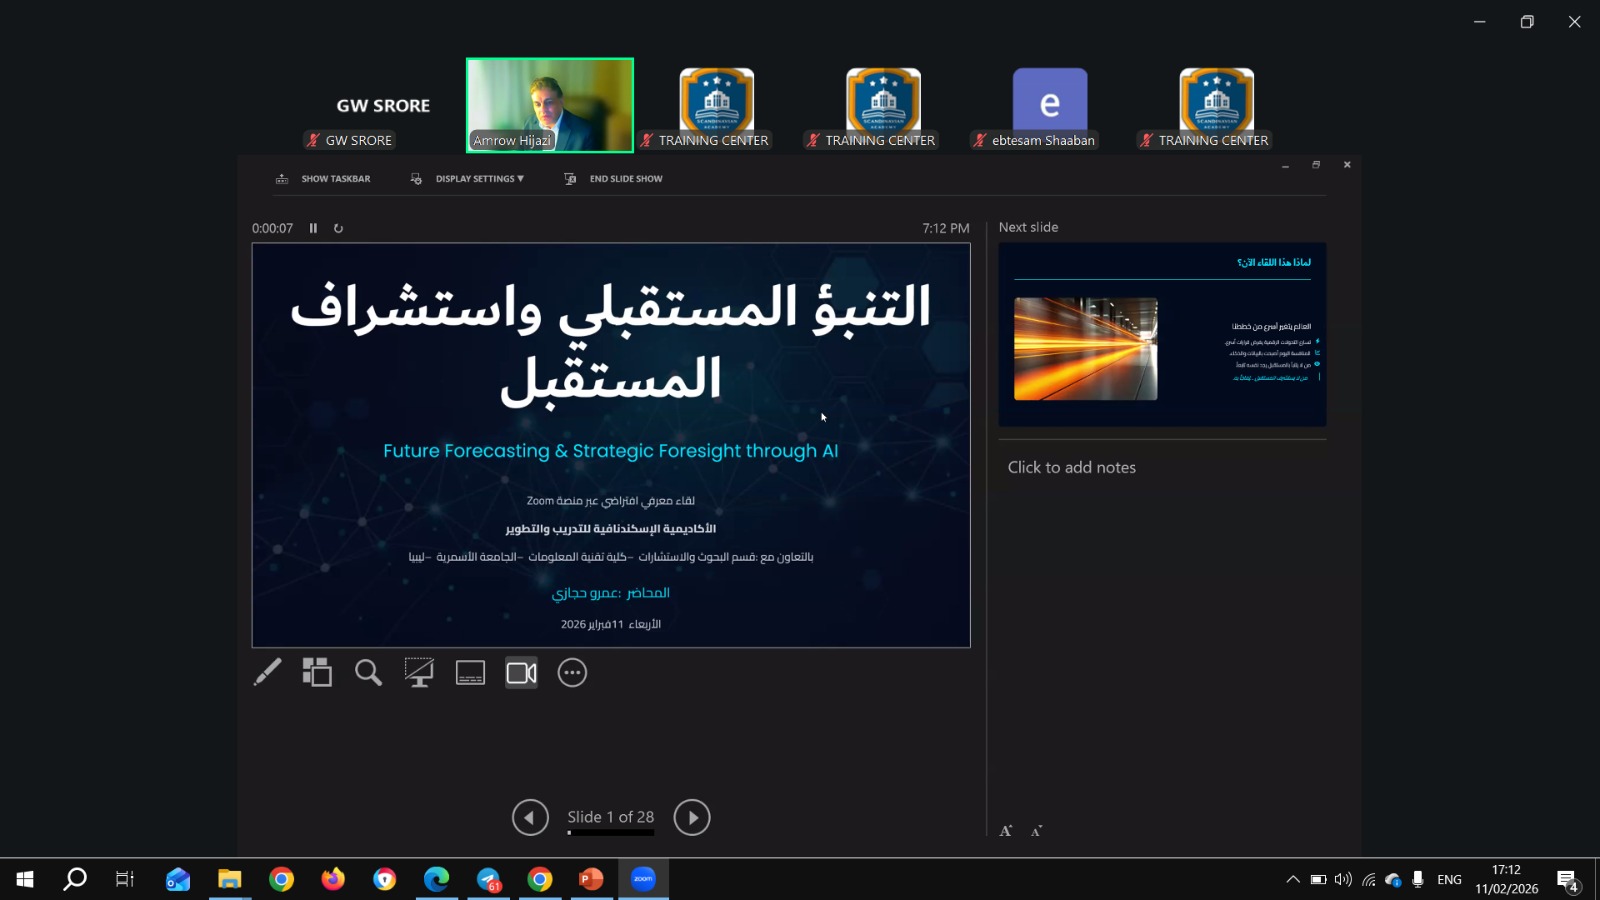This screenshot has height=900, width=1600.
Task: Toggle the camera video icon
Action: click(x=521, y=673)
